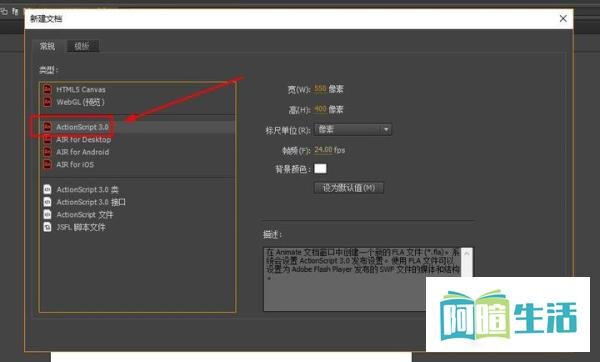Click the ActionScript 3.0 file icon
The image size is (600, 362).
pyautogui.click(x=47, y=127)
